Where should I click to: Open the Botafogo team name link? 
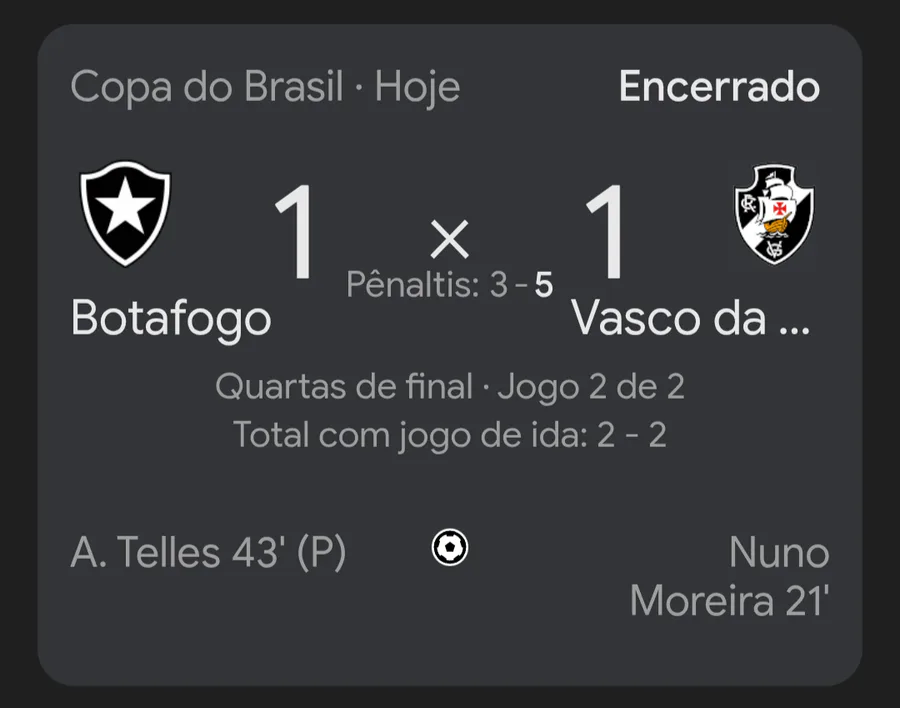pyautogui.click(x=171, y=319)
